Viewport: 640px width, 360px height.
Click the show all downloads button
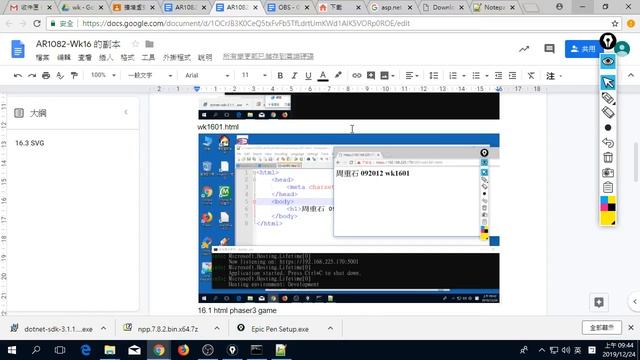tap(602, 327)
